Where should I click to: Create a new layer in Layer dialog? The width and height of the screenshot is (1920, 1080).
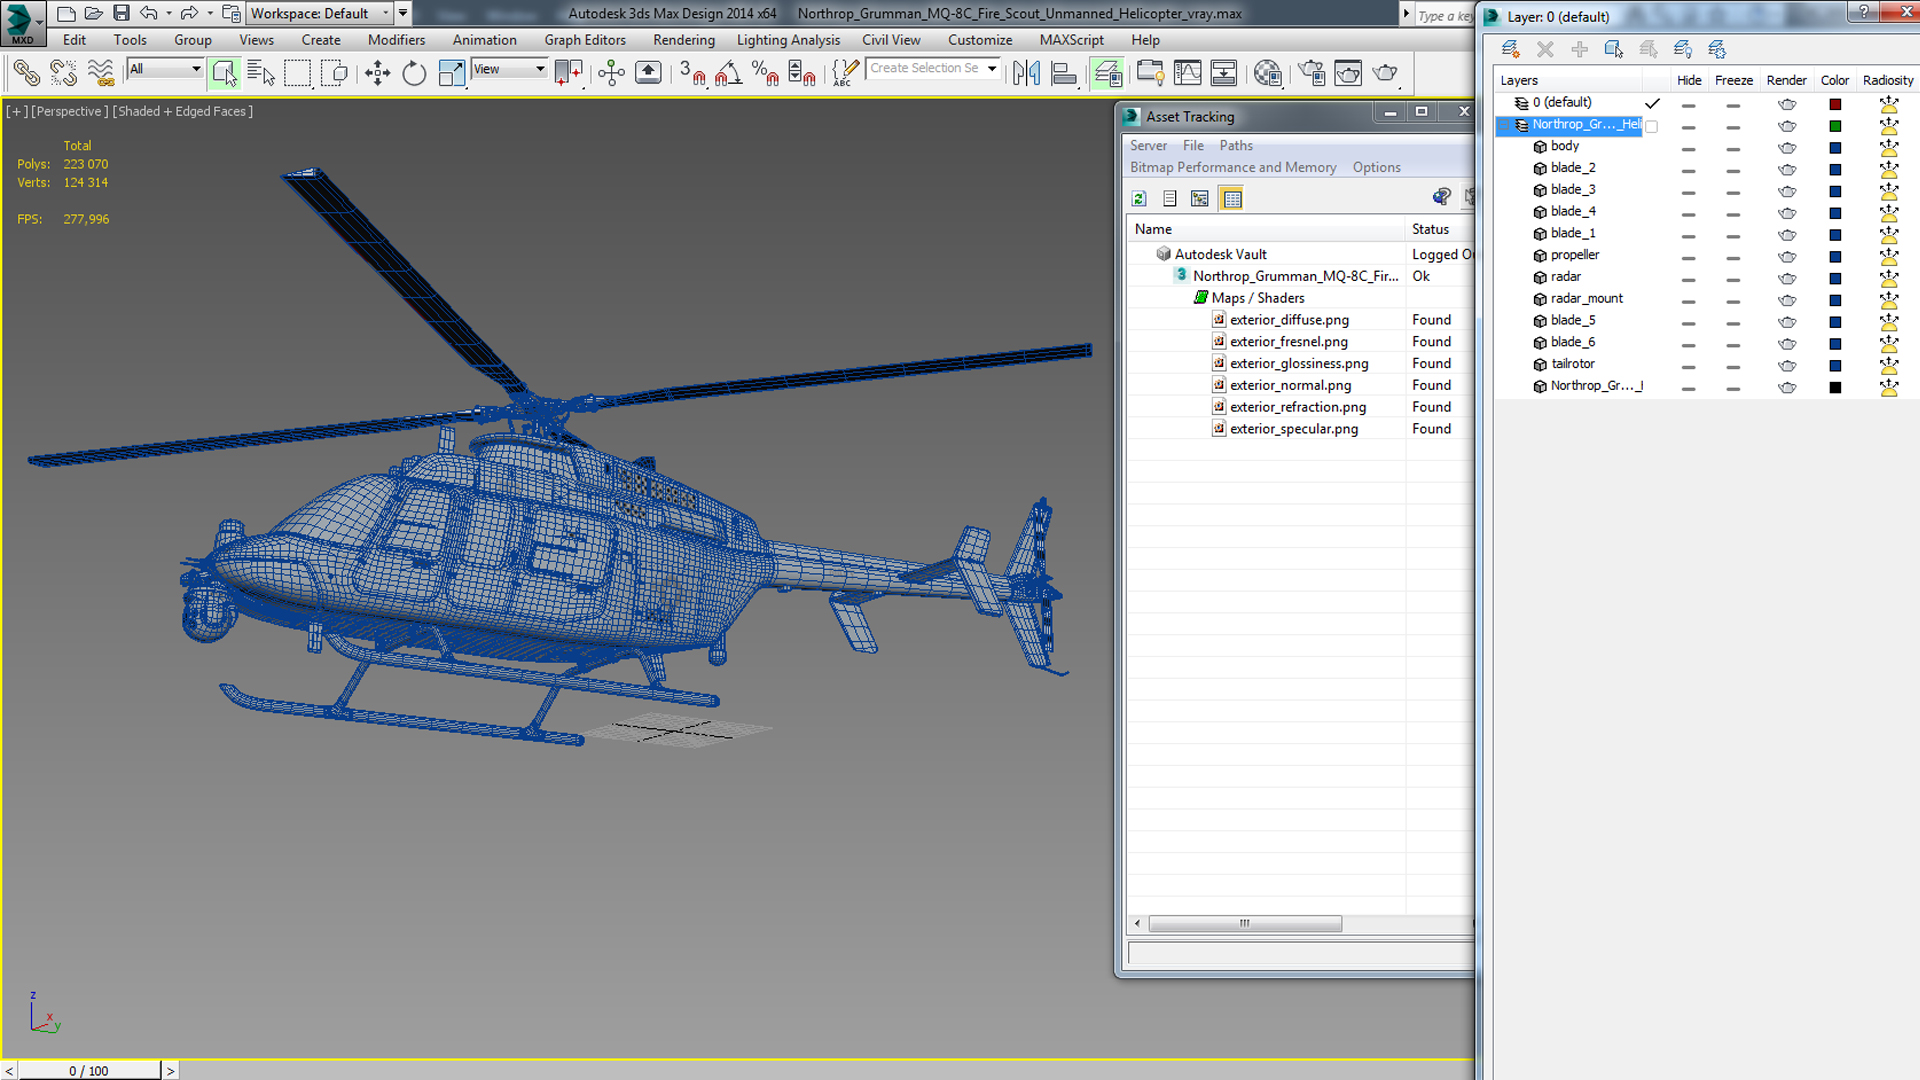click(1510, 49)
